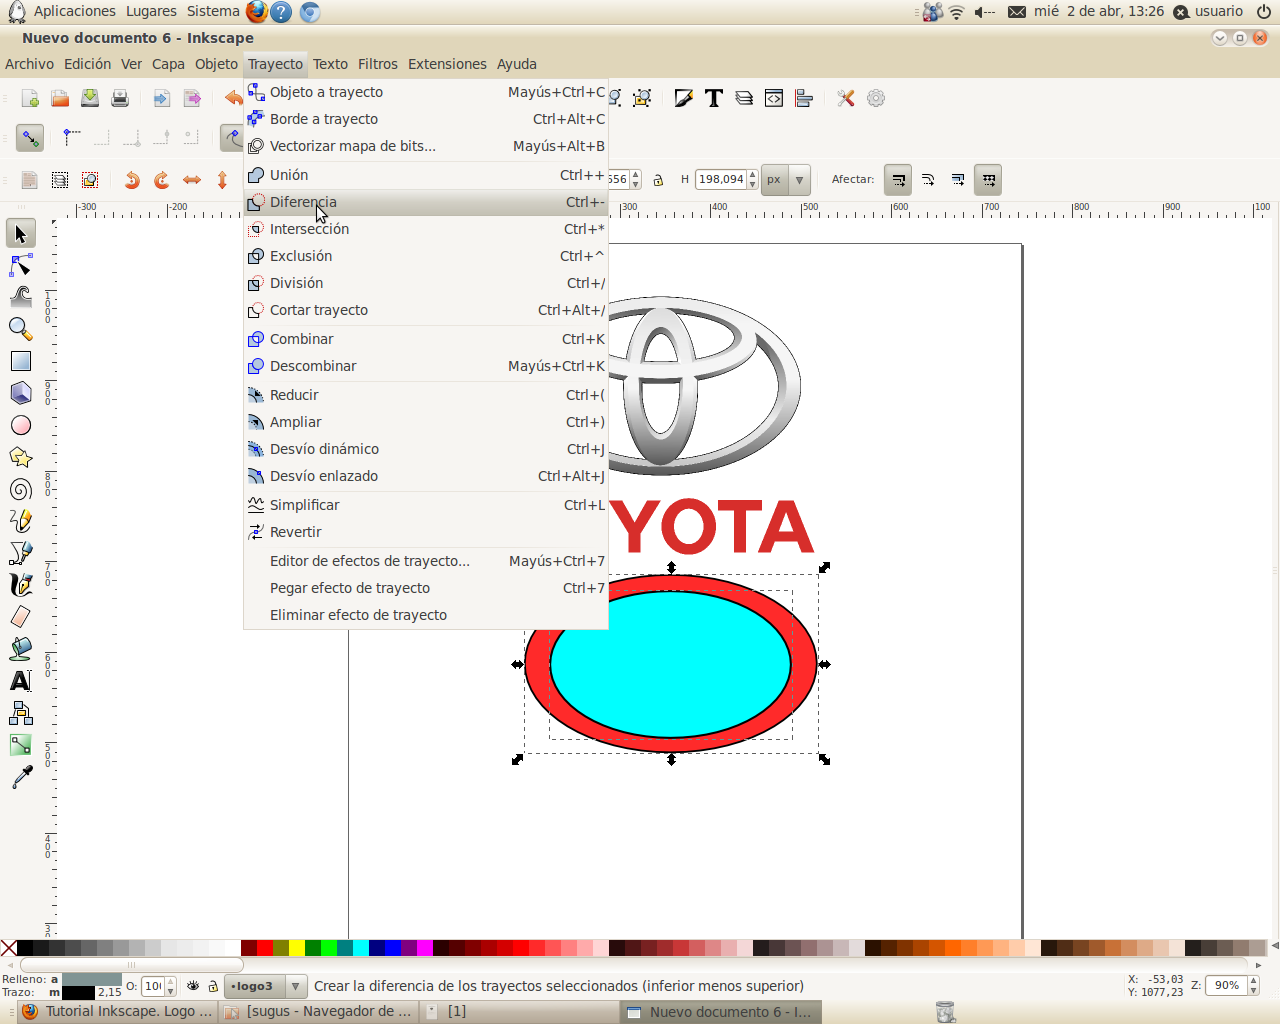Create a new document from toolbar
The image size is (1280, 1024).
30,98
